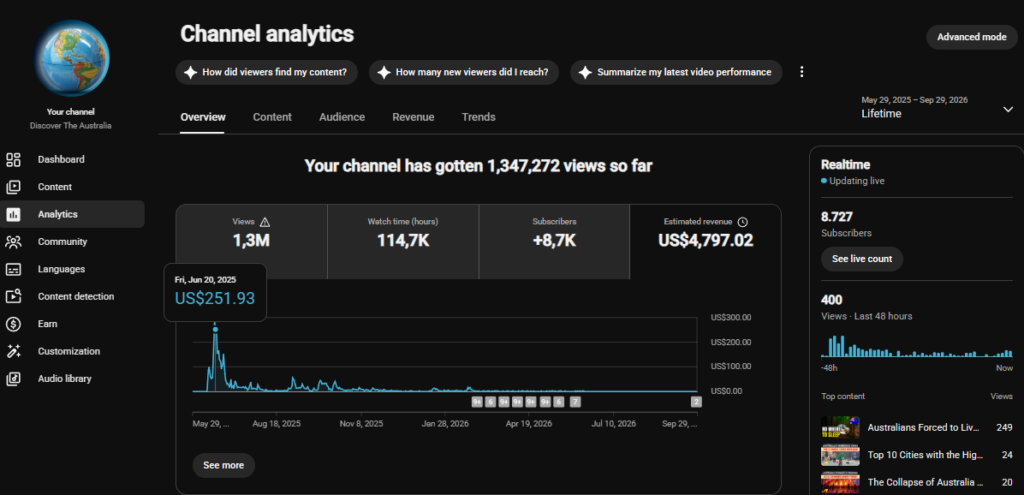Click the highlighted Jun 20 revenue data point
The height and width of the screenshot is (495, 1024).
point(215,330)
